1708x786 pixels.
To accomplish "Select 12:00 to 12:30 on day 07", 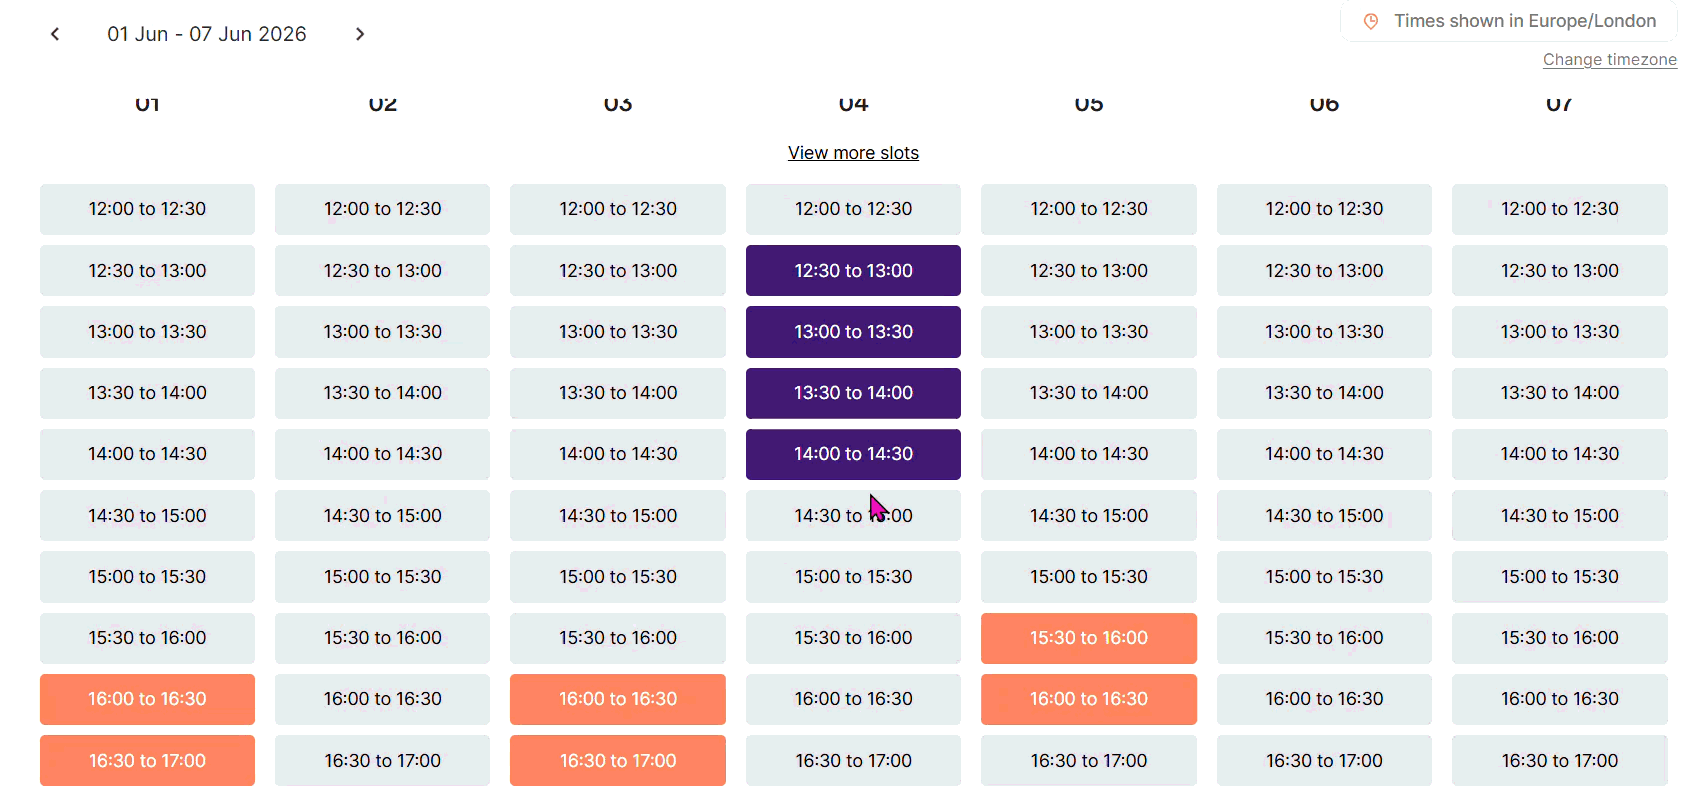I will point(1559,209).
